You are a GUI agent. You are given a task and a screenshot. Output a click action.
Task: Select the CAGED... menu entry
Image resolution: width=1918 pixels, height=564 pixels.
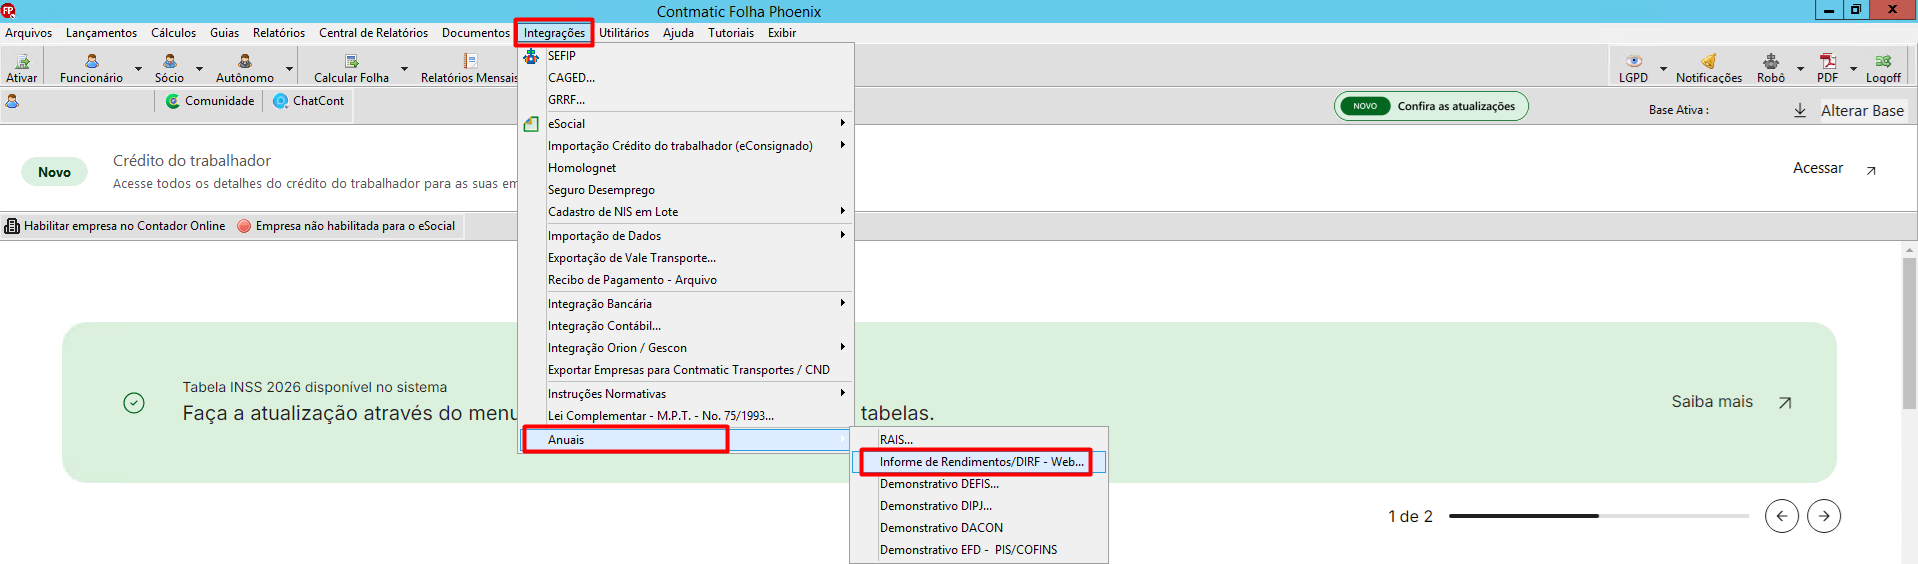tap(685, 78)
